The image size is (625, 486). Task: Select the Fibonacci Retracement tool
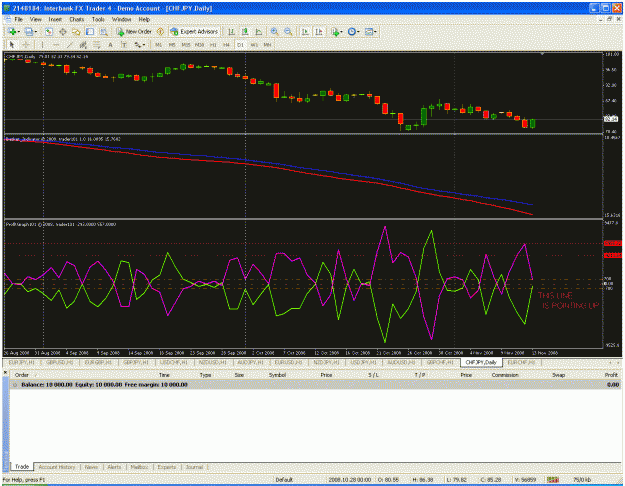tap(96, 45)
